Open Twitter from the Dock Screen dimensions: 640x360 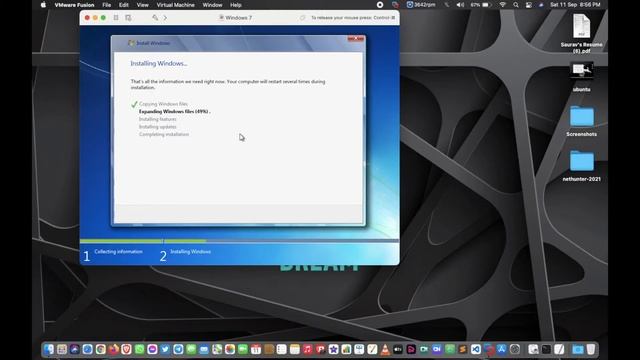[165, 349]
